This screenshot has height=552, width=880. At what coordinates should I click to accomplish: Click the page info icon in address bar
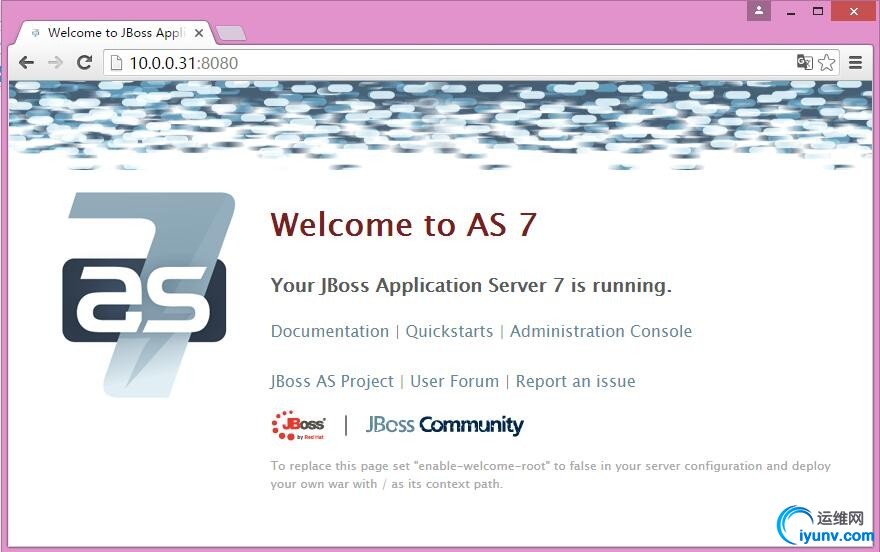[x=116, y=63]
